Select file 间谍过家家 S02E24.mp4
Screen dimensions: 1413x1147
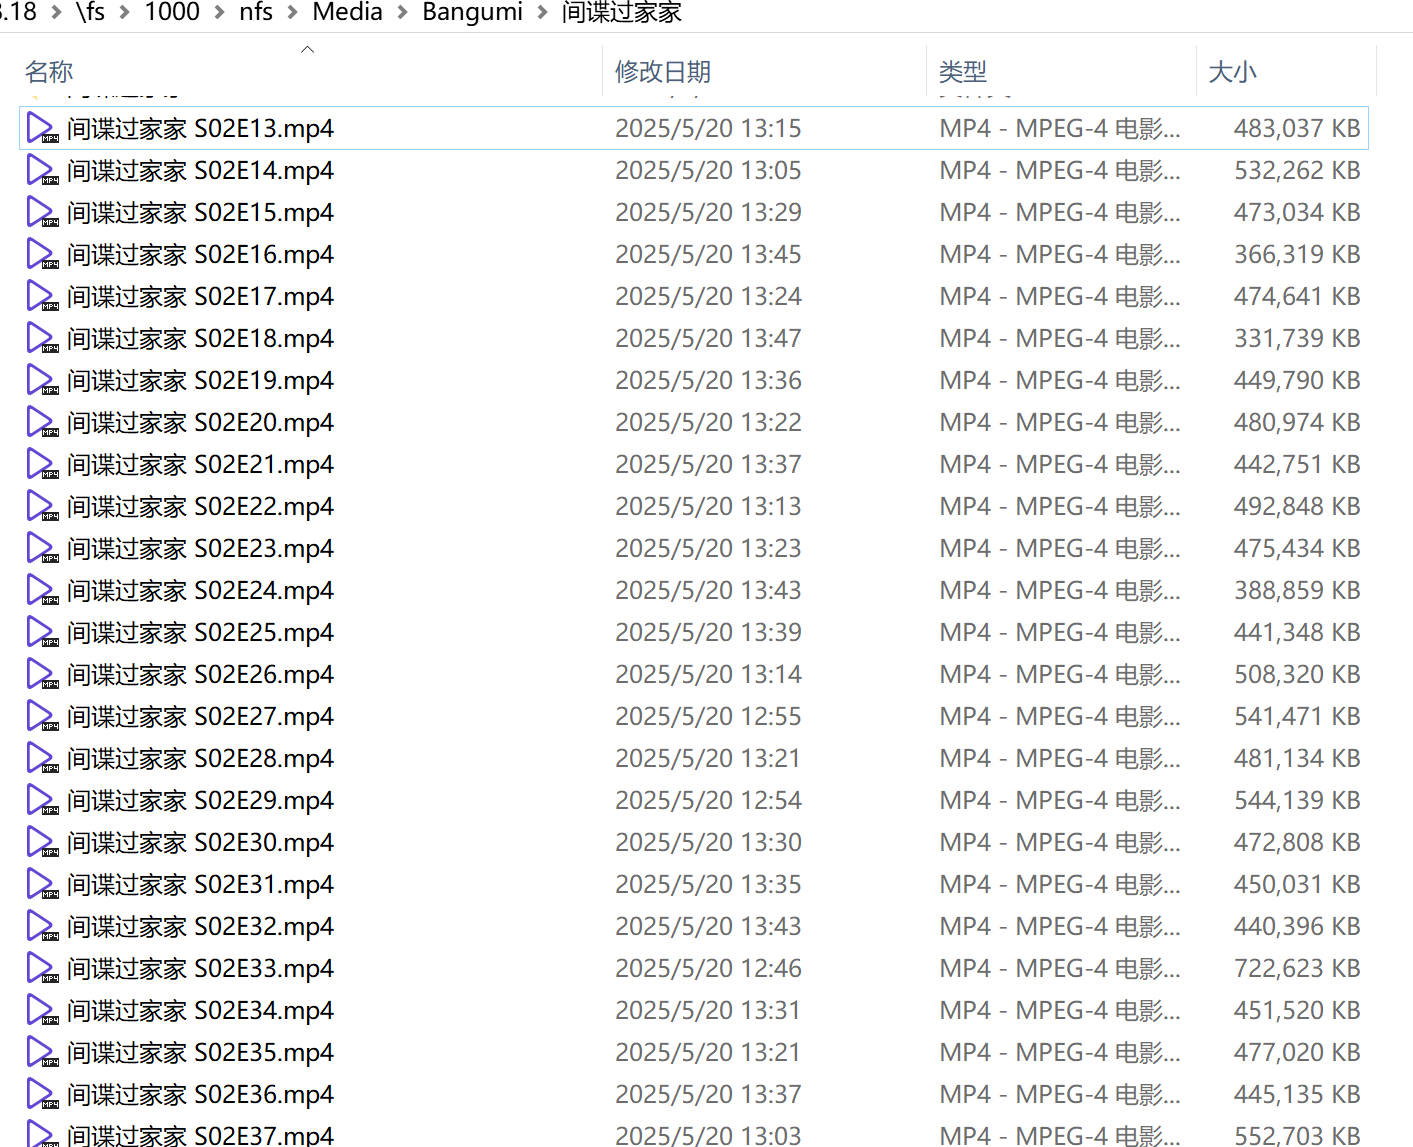click(693, 590)
